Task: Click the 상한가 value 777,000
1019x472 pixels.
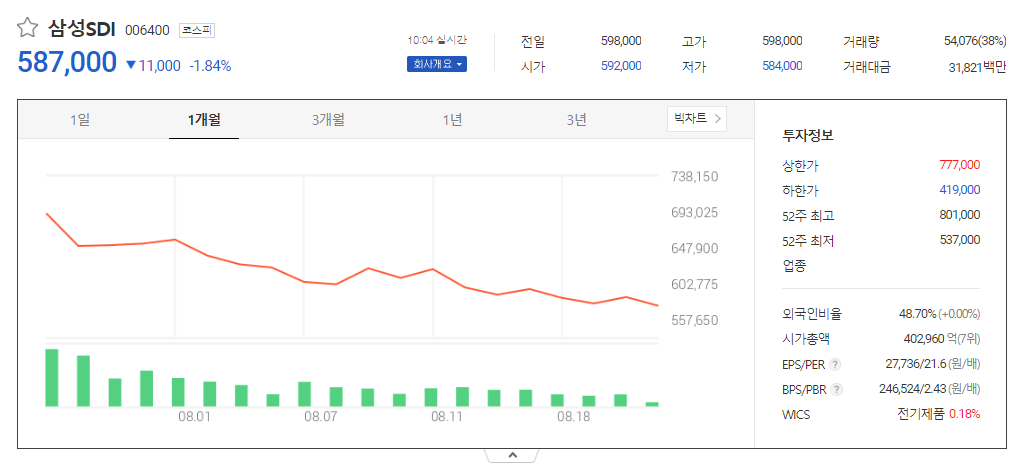Action: (960, 165)
